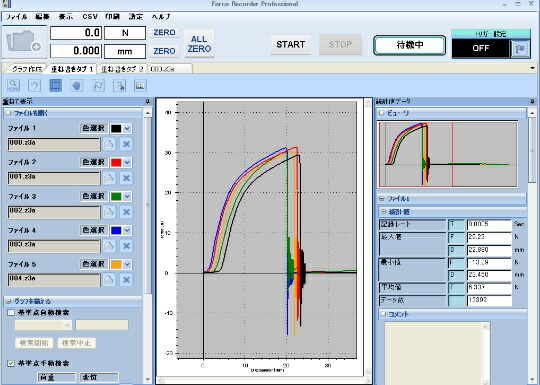Click the blue color swatch for ファイル 4

(116, 230)
